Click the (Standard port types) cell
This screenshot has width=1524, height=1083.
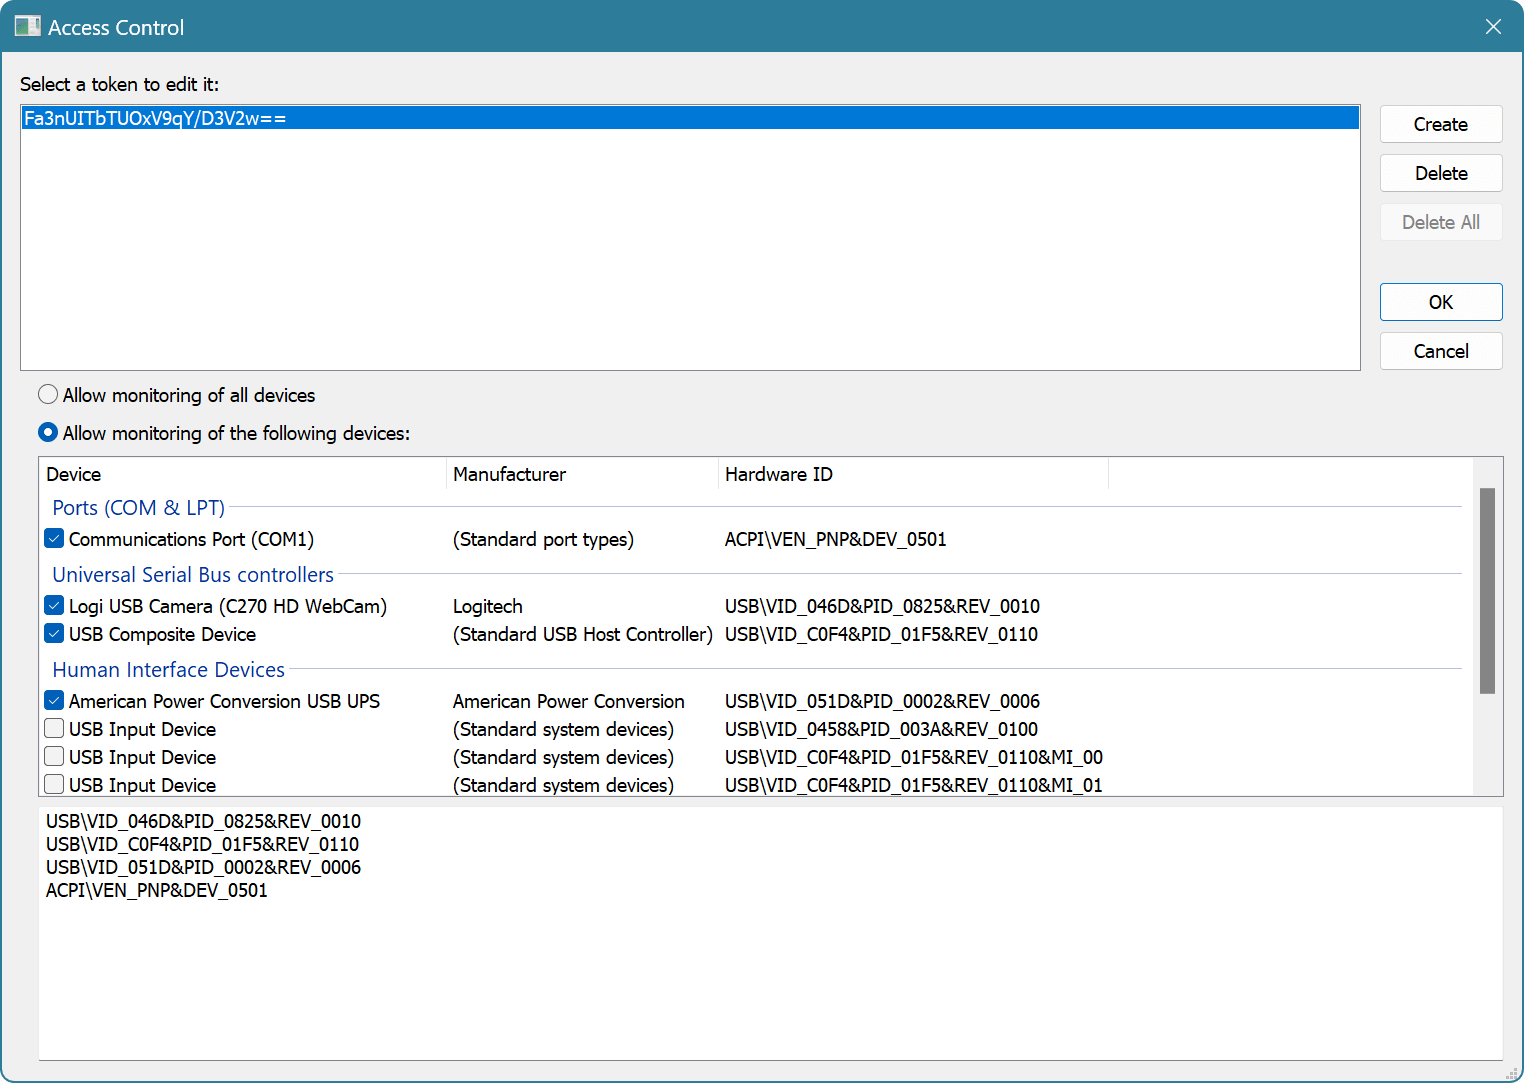[x=543, y=539]
